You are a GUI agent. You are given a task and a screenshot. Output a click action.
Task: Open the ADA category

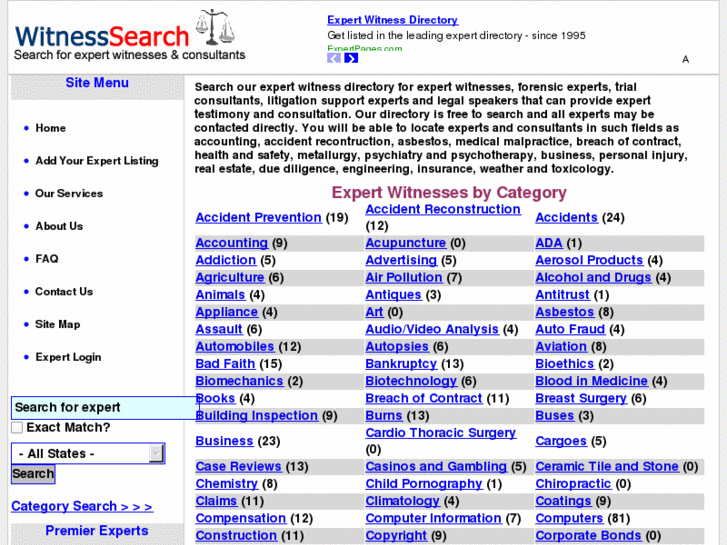coord(549,243)
